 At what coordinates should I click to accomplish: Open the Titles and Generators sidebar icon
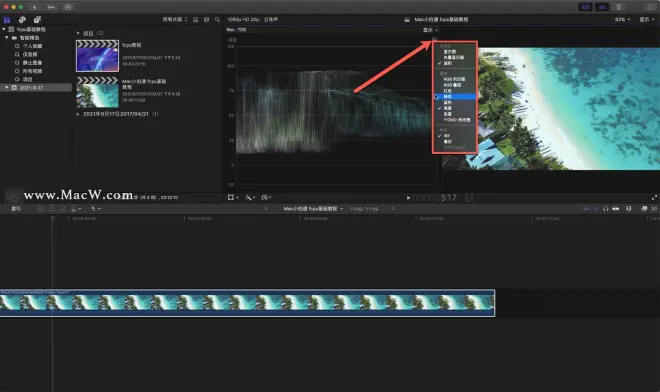(37, 20)
